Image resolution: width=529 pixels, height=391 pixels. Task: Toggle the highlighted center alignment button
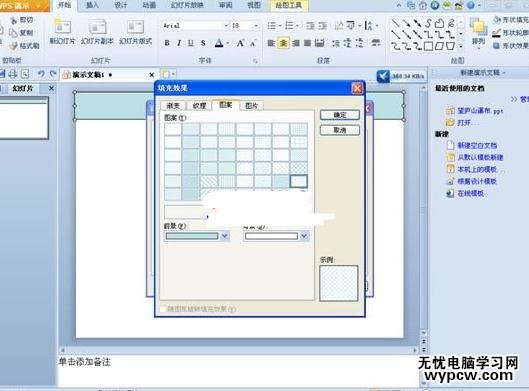pyautogui.click(x=283, y=43)
